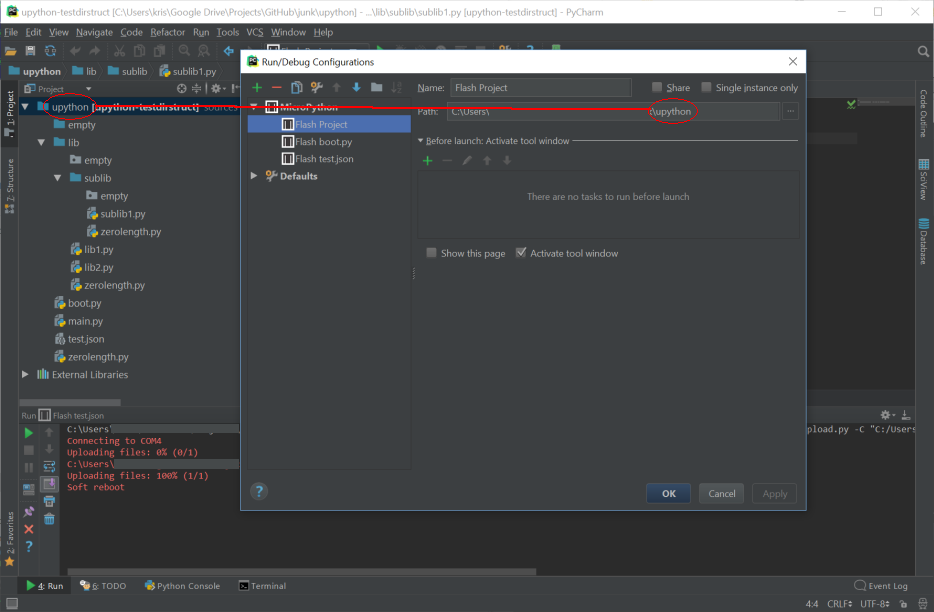Viewport: 934px width, 612px height.
Task: Print run output with printer icon
Action: pos(49,502)
